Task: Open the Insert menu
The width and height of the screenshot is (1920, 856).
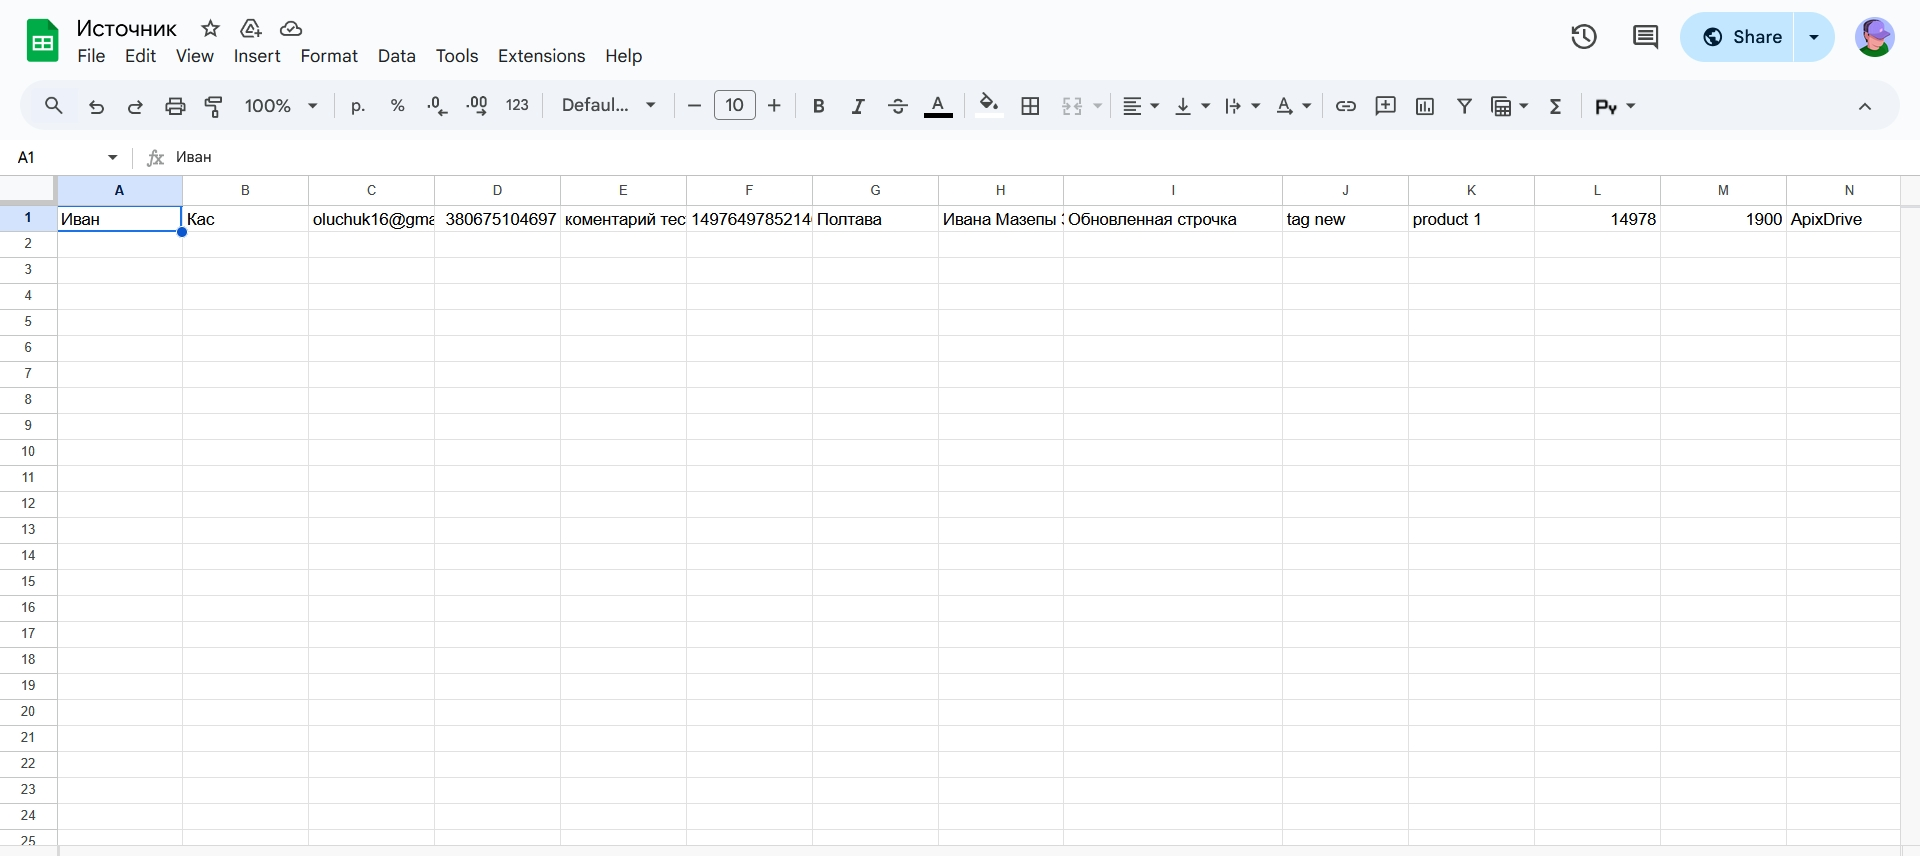Action: click(x=257, y=56)
